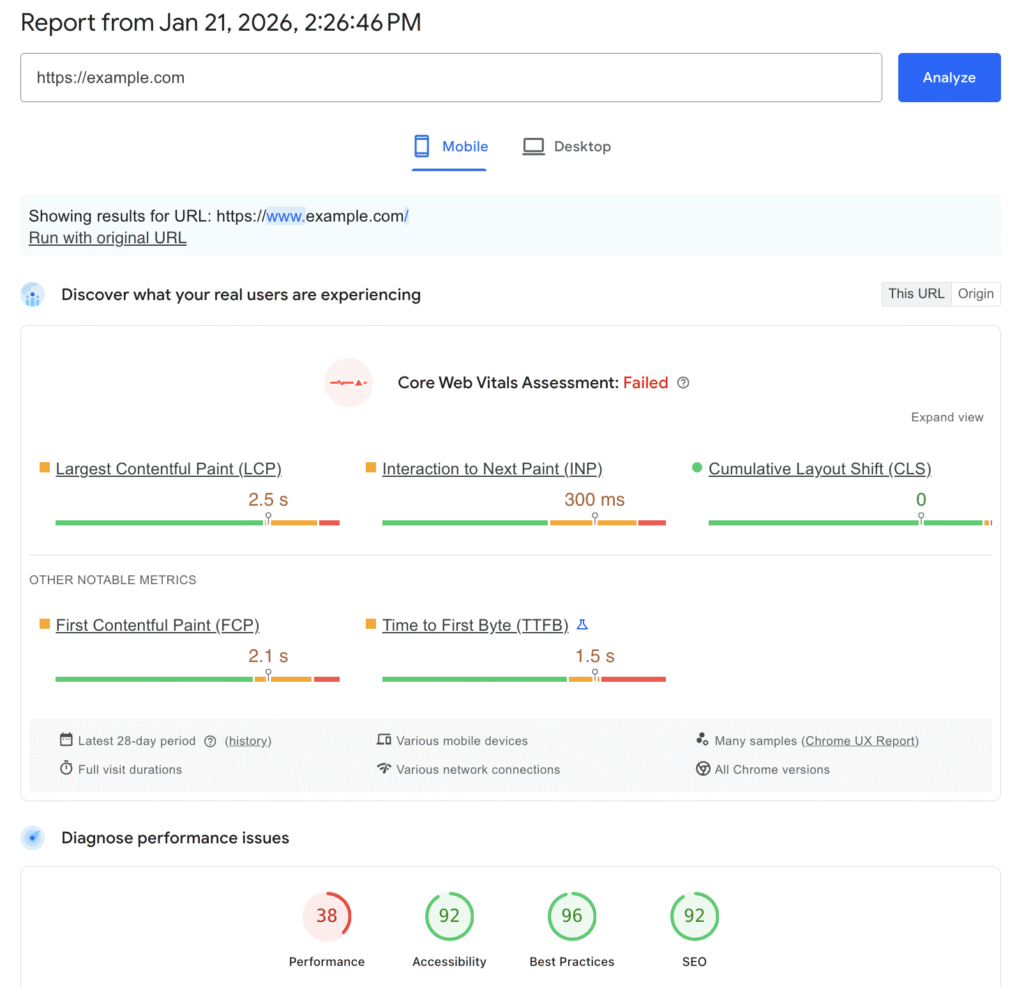The height and width of the screenshot is (987, 1024).
Task: Click the URL input field
Action: pyautogui.click(x=451, y=77)
